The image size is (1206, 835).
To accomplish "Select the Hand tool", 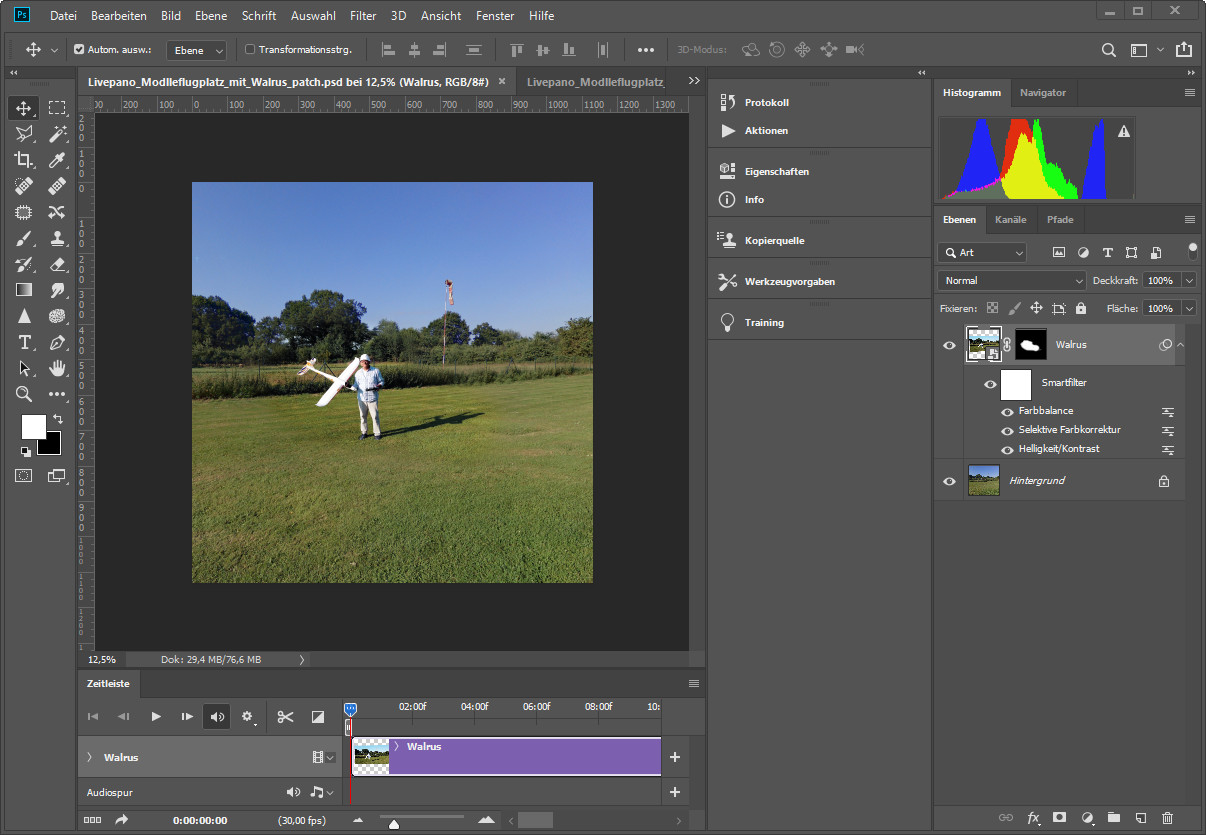I will click(57, 368).
